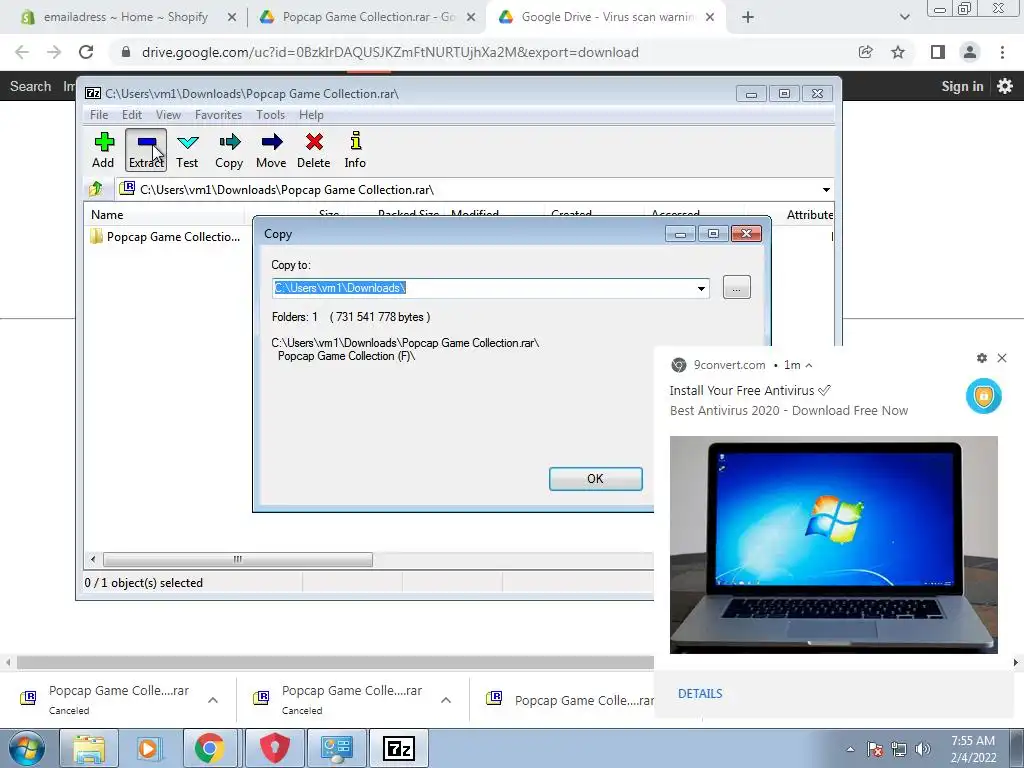Open notification settings gear for 9convert.com
Screen dimensions: 1024x768
point(982,358)
